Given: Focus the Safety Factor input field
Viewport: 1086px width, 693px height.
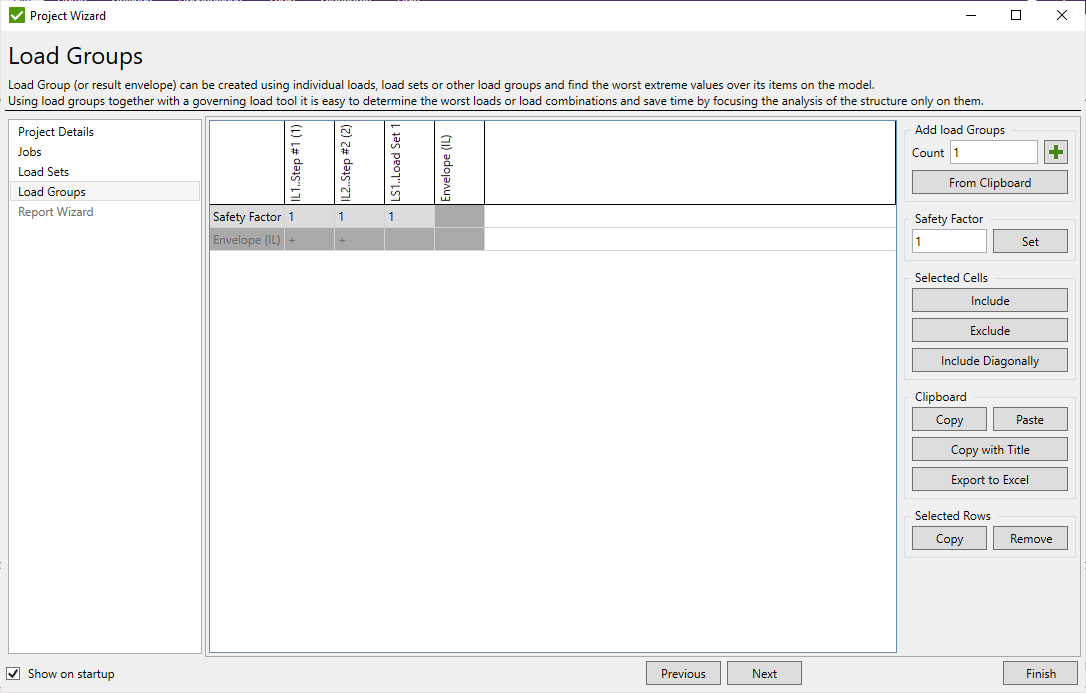Looking at the screenshot, I should click(949, 242).
